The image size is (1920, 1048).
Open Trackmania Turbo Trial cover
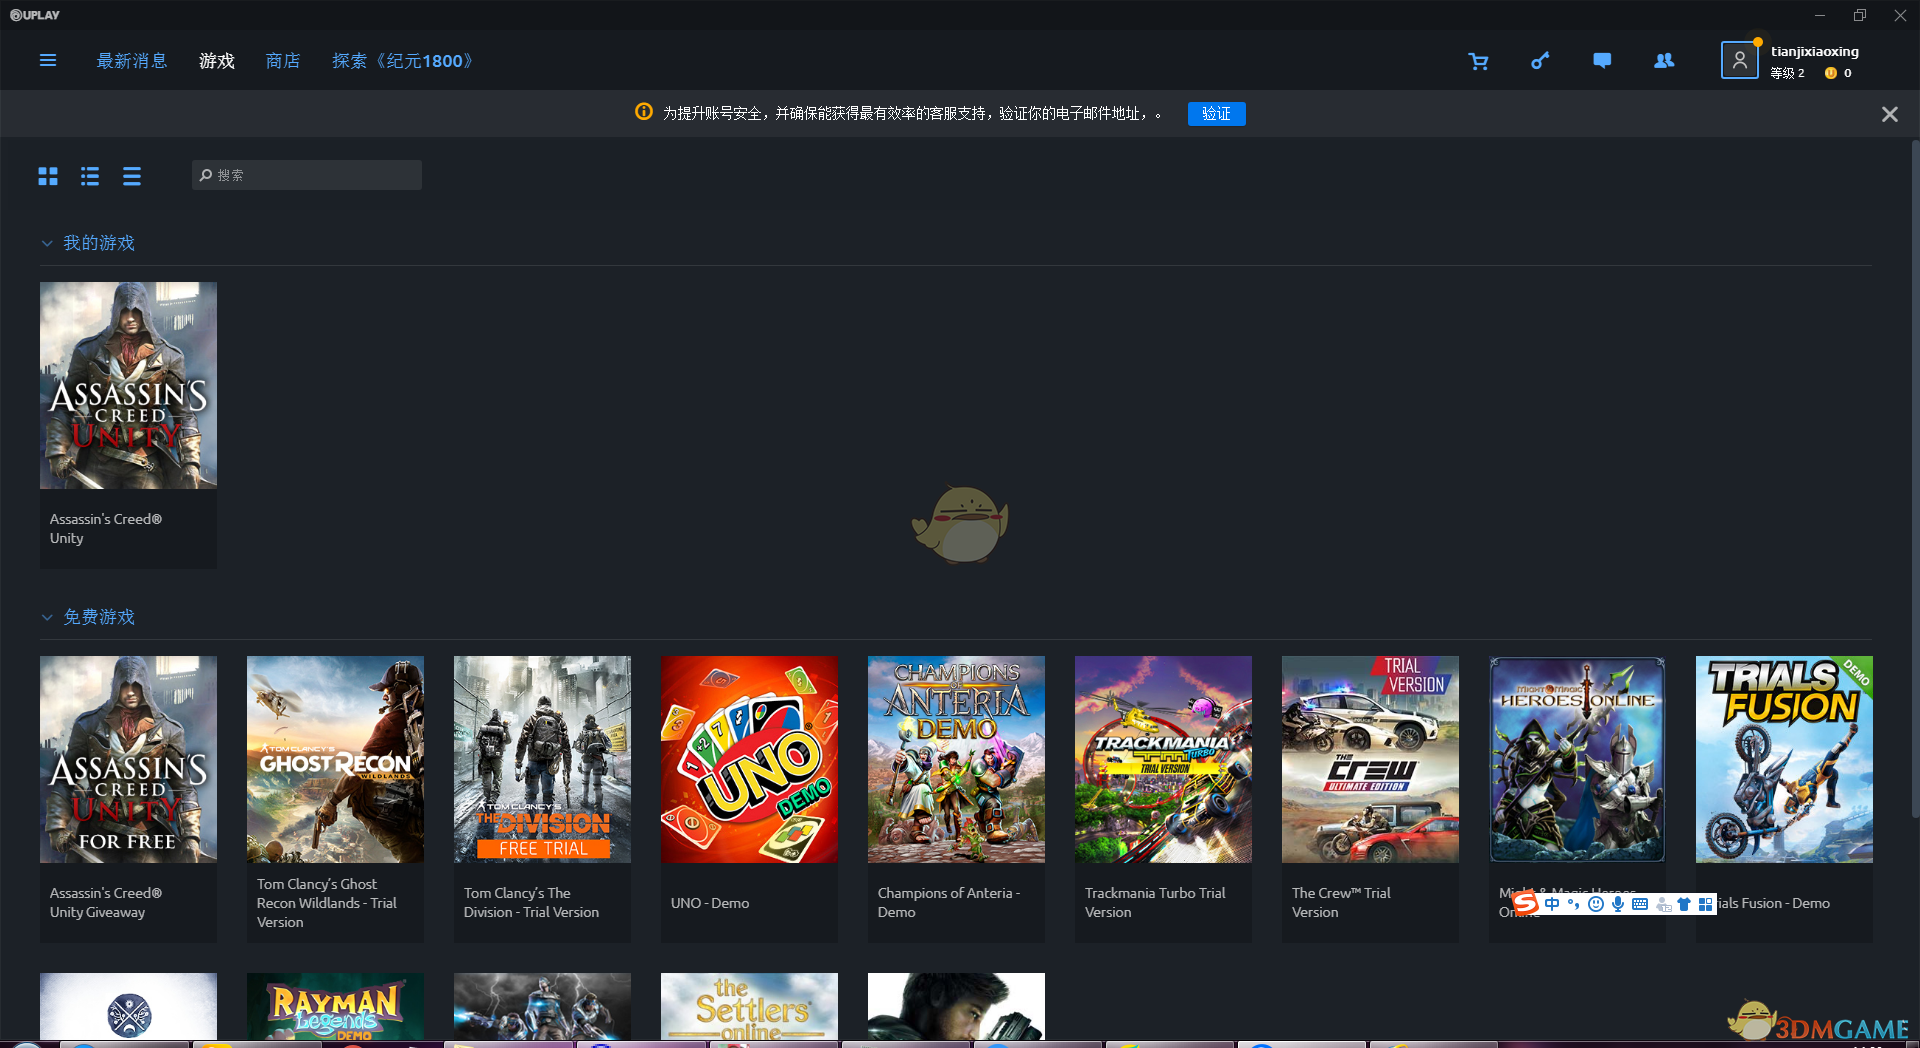point(1163,759)
